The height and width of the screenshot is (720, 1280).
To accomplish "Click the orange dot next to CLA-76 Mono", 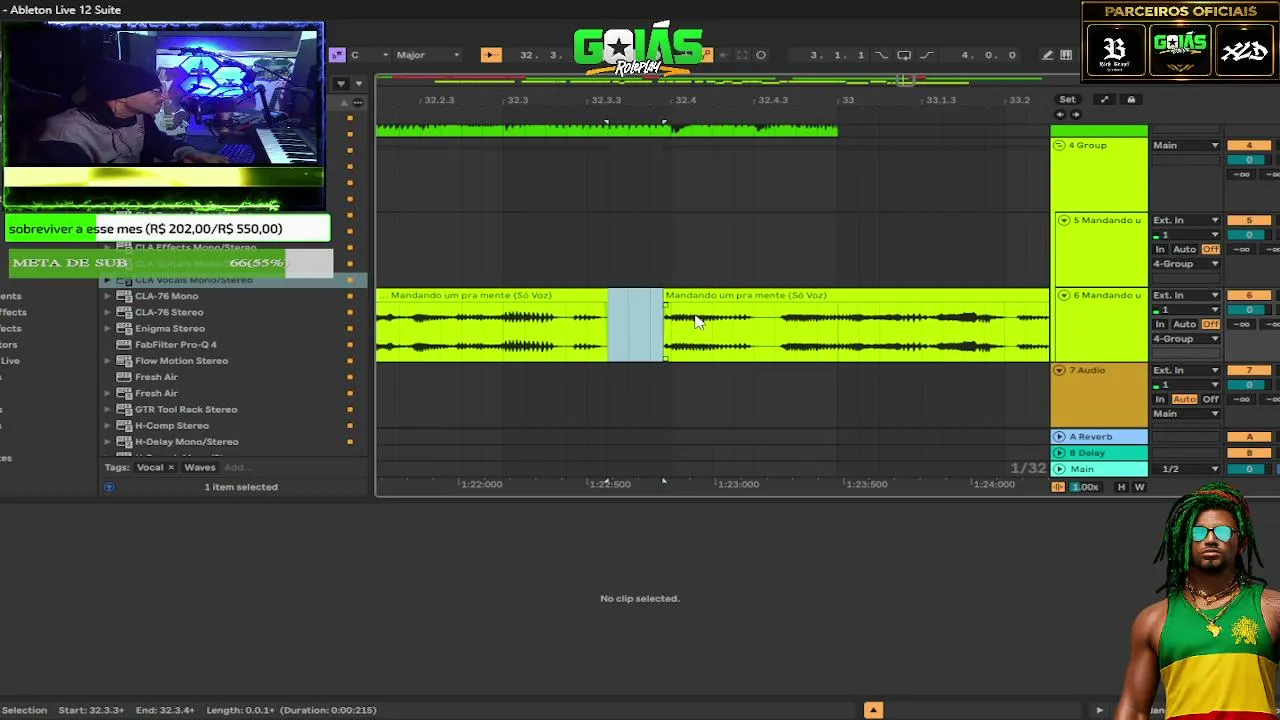I will [349, 296].
